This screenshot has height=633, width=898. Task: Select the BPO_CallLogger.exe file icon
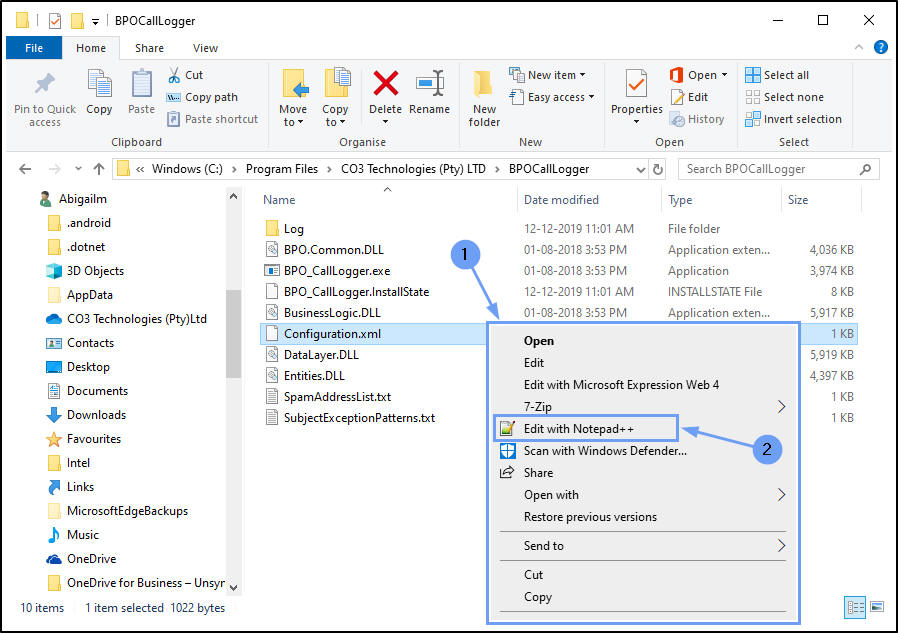pyautogui.click(x=271, y=270)
